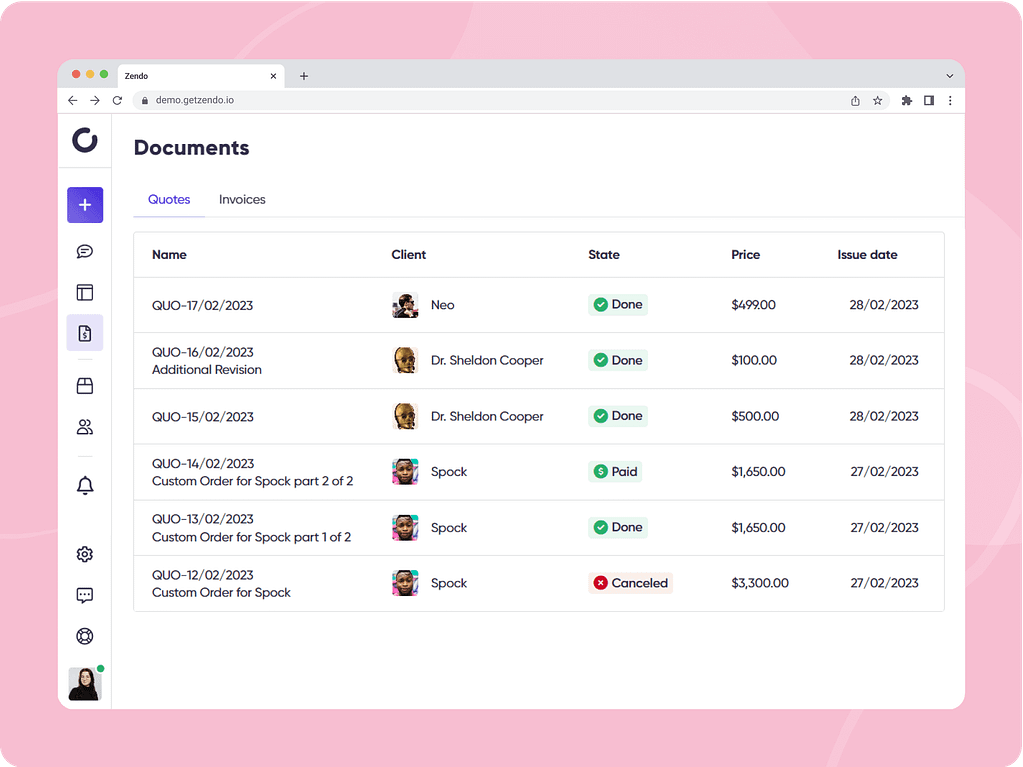
Task: Click the Client column header
Action: coord(408,255)
